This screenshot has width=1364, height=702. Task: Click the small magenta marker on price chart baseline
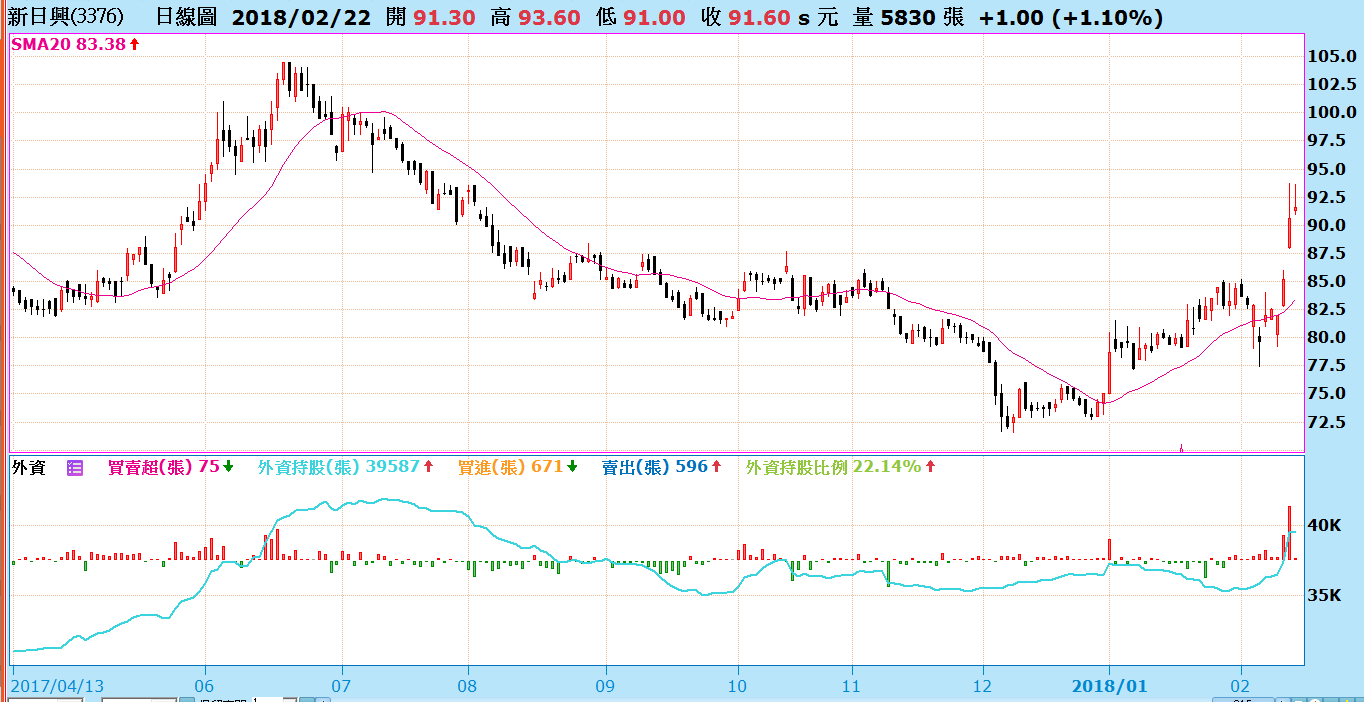(x=1181, y=448)
